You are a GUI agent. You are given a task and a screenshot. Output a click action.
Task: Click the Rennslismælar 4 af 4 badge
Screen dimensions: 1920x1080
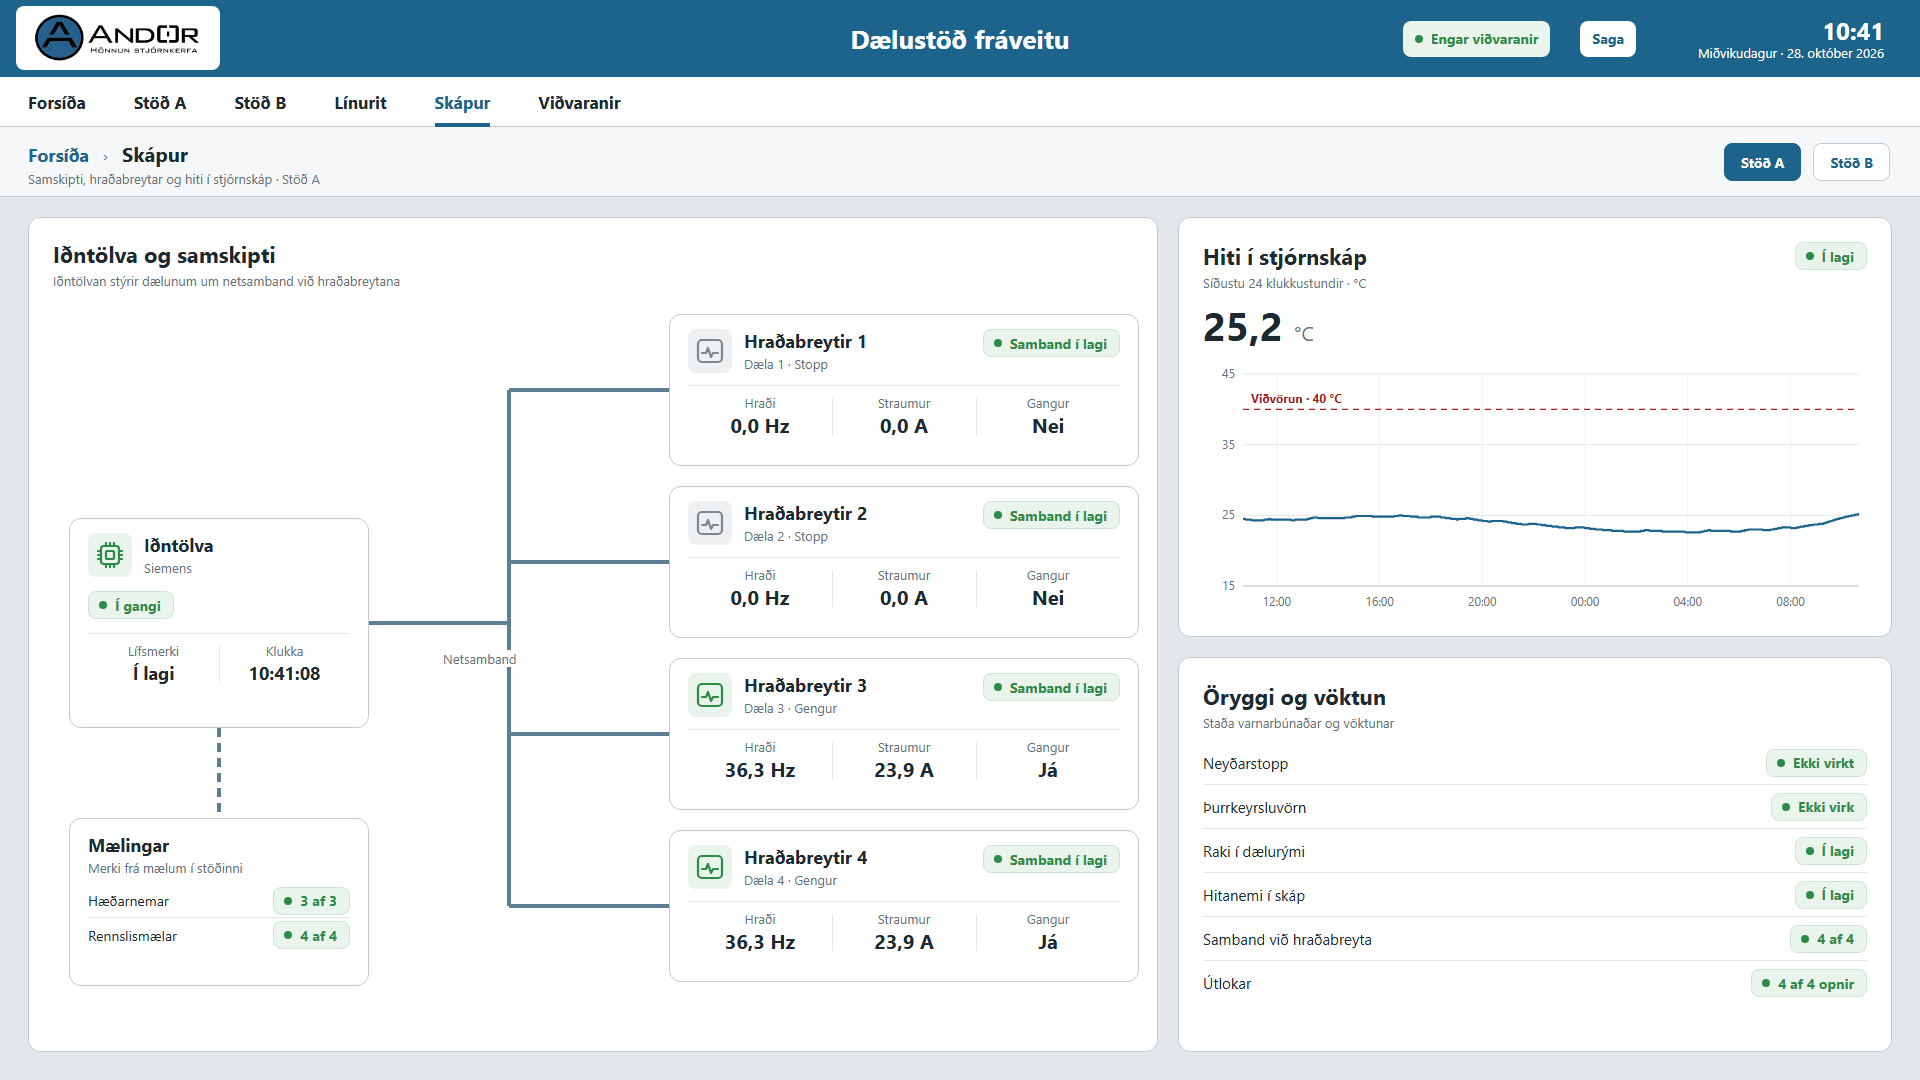pyautogui.click(x=311, y=936)
